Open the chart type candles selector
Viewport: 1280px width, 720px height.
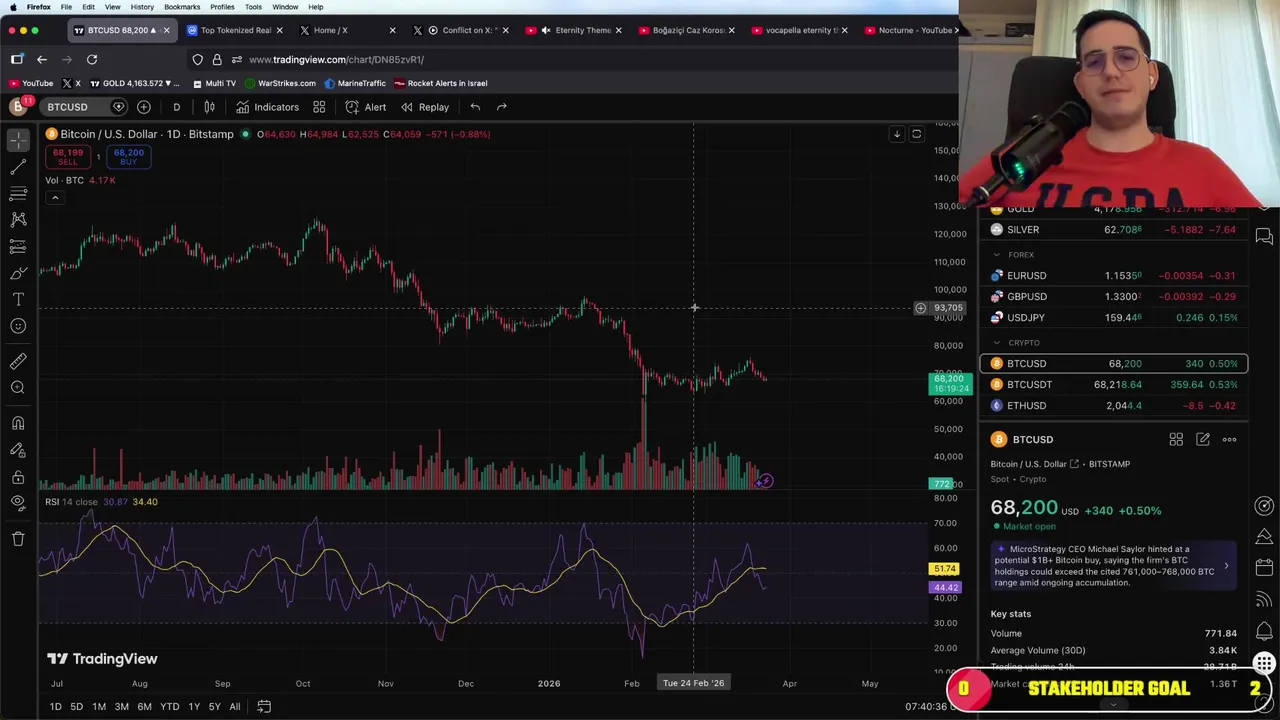209,107
